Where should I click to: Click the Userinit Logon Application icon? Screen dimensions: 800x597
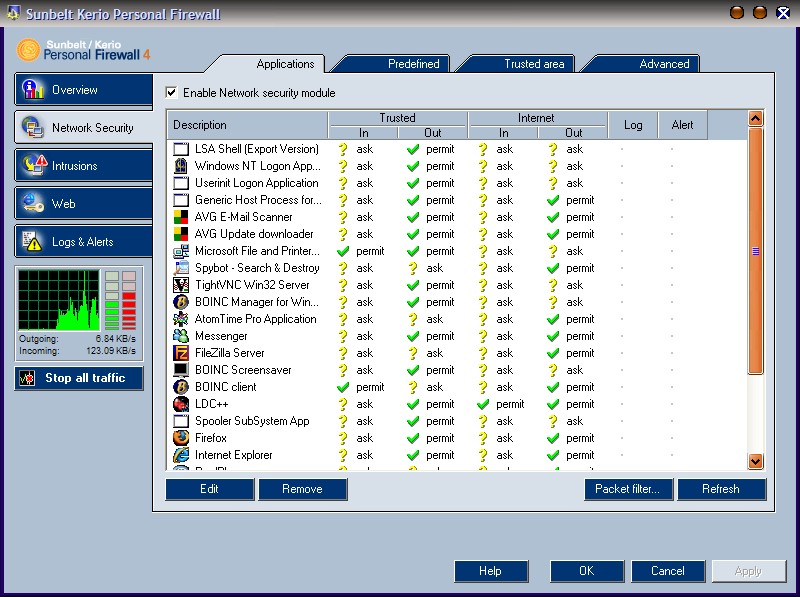click(181, 183)
